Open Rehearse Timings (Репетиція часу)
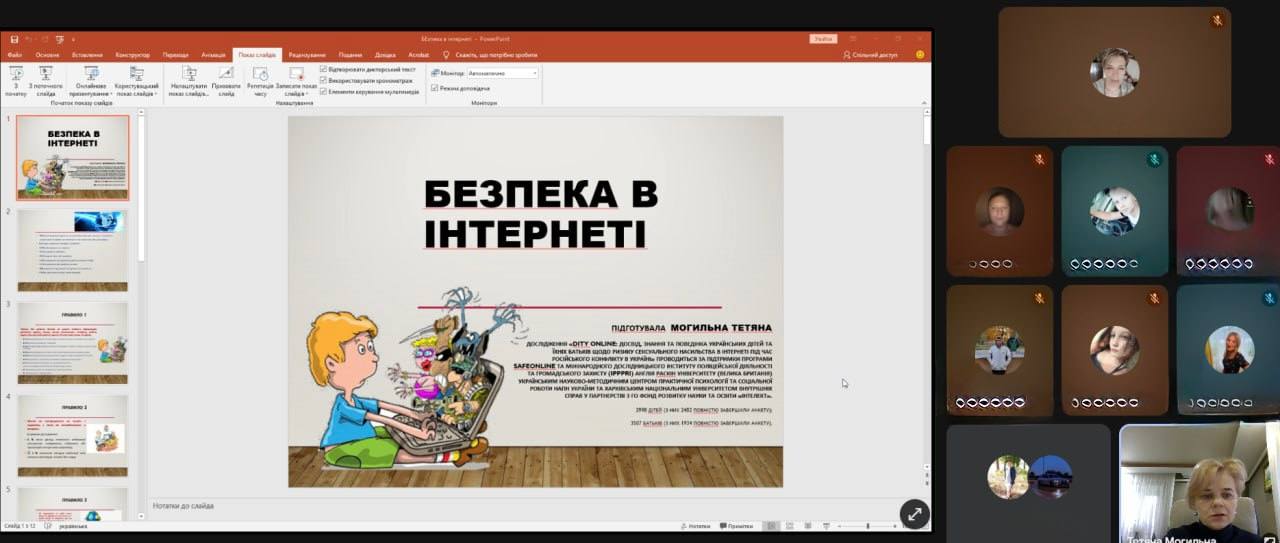The height and width of the screenshot is (543, 1280). [x=260, y=79]
